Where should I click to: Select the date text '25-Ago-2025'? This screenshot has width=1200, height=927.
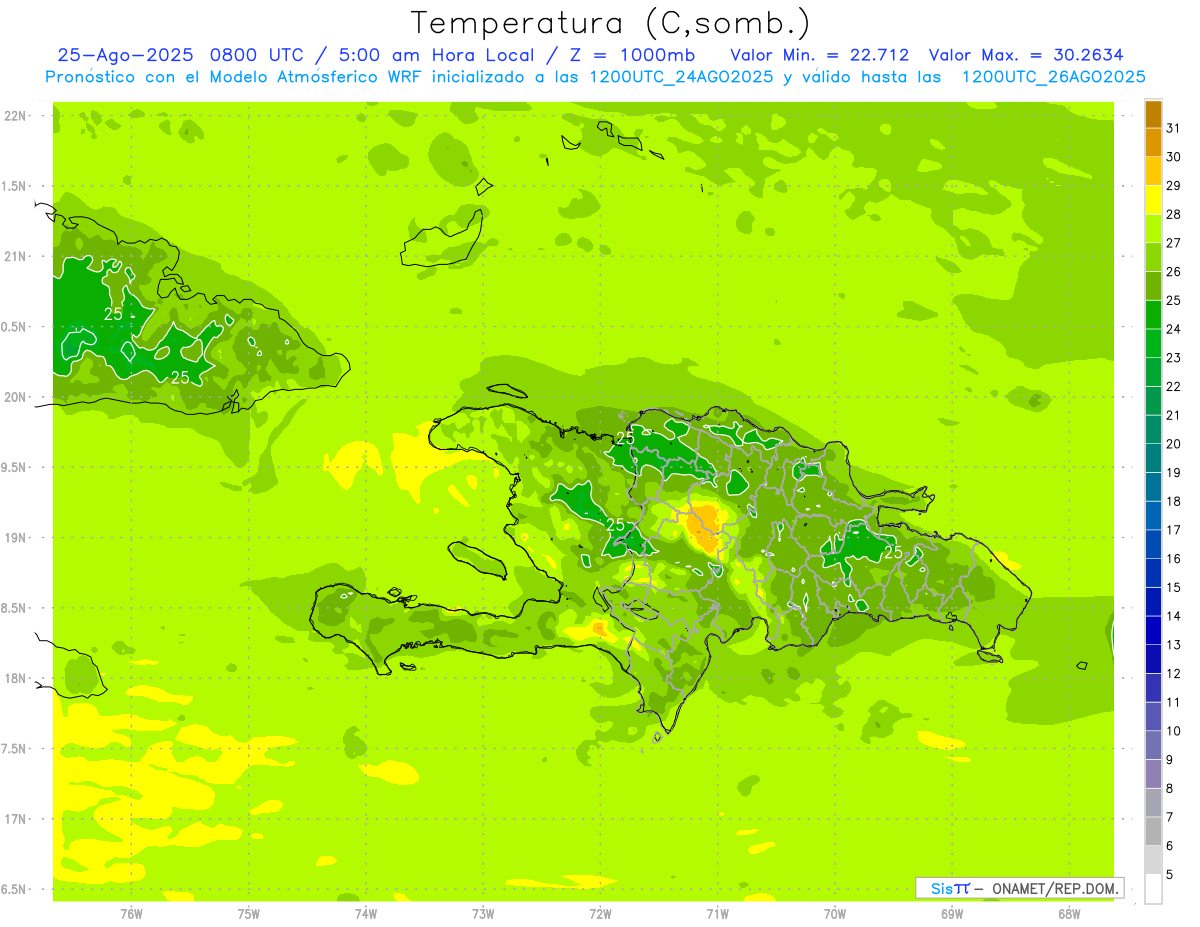(125, 55)
